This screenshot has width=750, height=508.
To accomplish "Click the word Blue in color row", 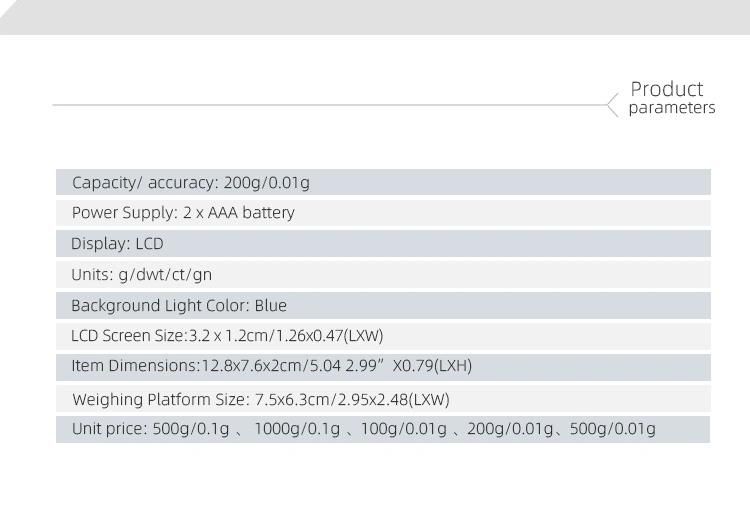I will coord(270,305).
